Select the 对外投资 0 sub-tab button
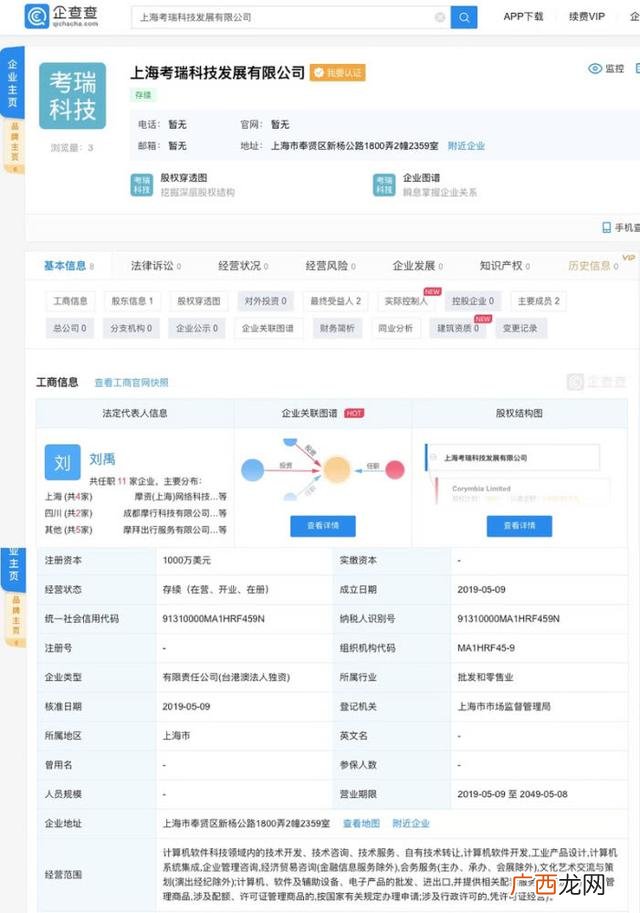The image size is (640, 913). 266,300
